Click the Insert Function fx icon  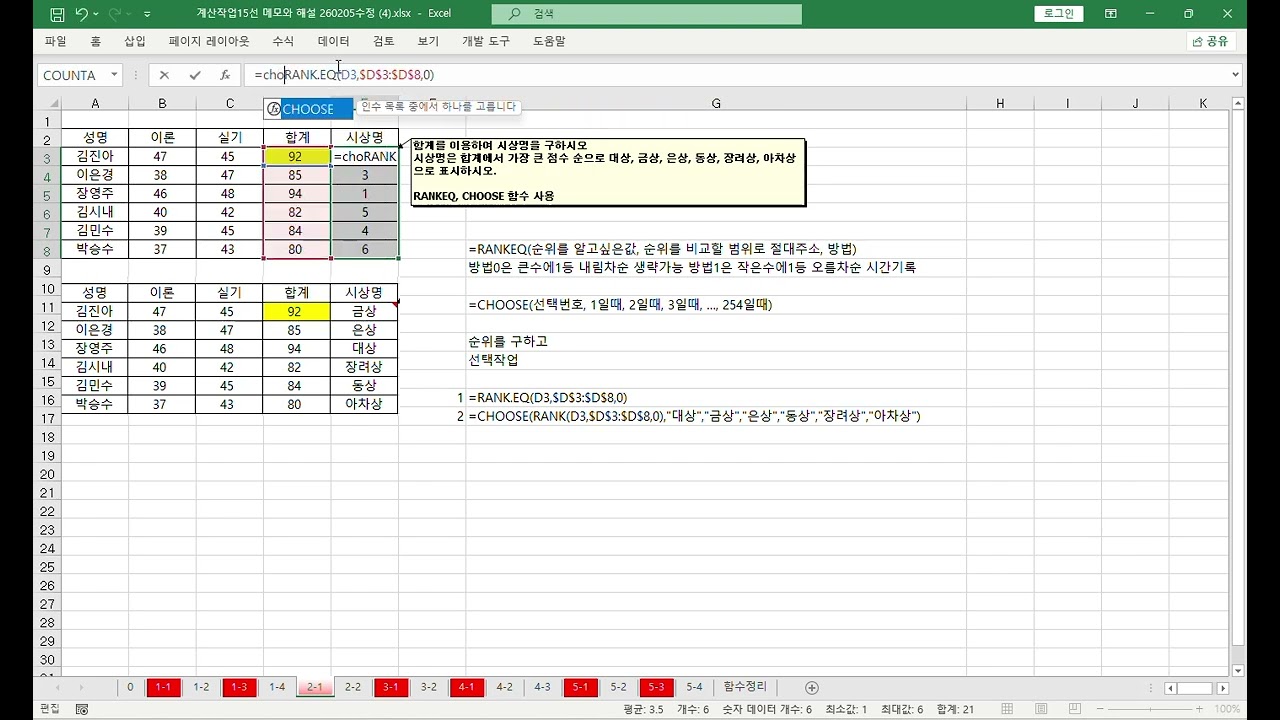(x=225, y=75)
